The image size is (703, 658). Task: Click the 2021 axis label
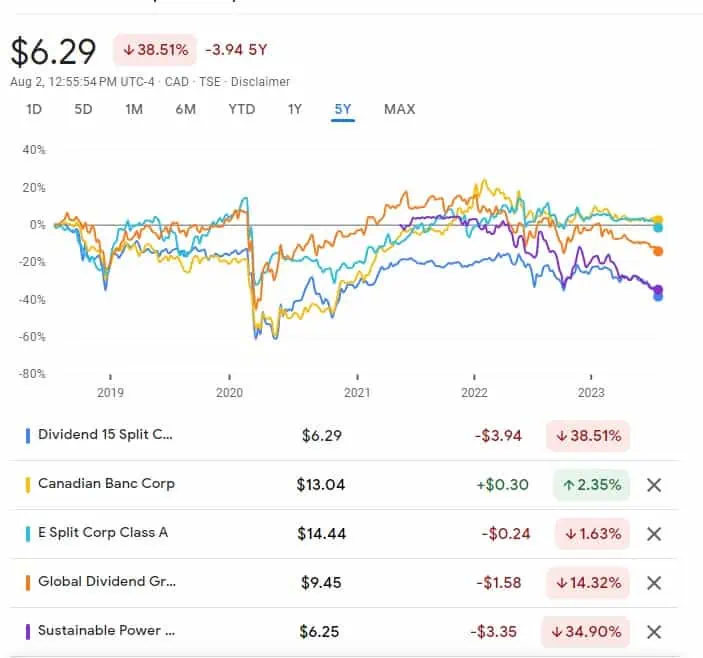tap(357, 393)
